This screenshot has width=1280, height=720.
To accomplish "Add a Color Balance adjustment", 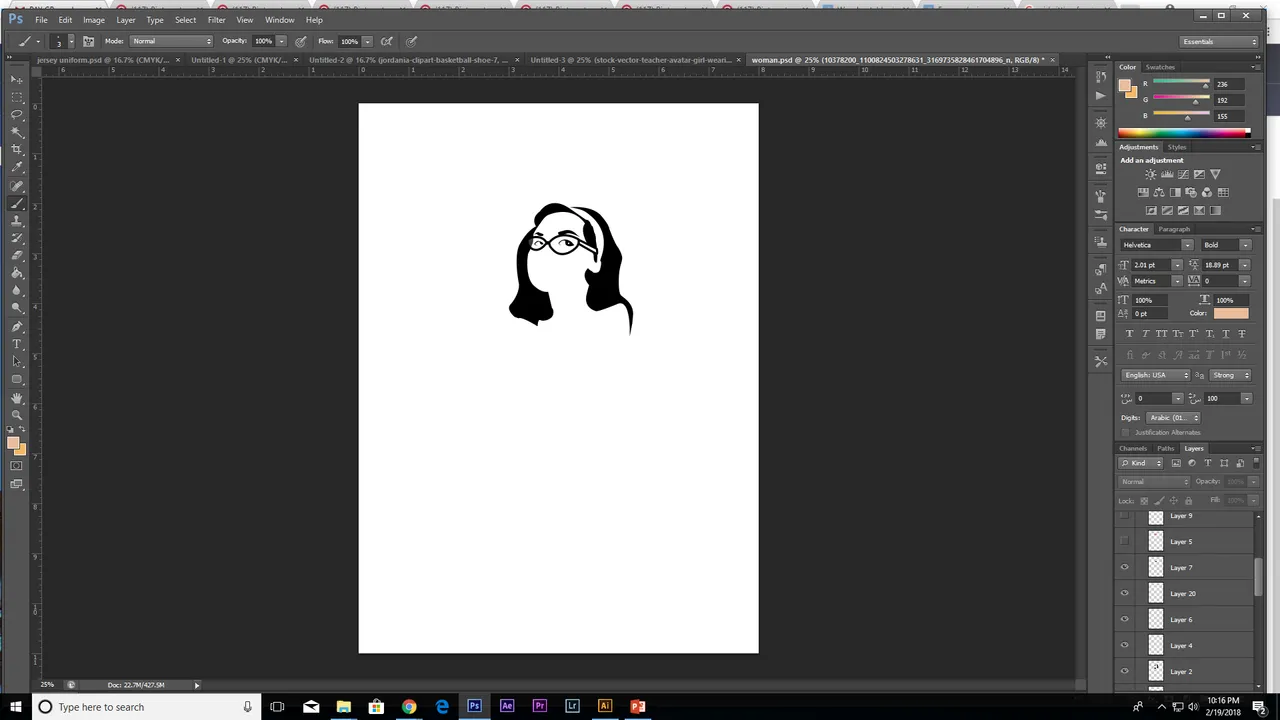I will coord(1159,192).
